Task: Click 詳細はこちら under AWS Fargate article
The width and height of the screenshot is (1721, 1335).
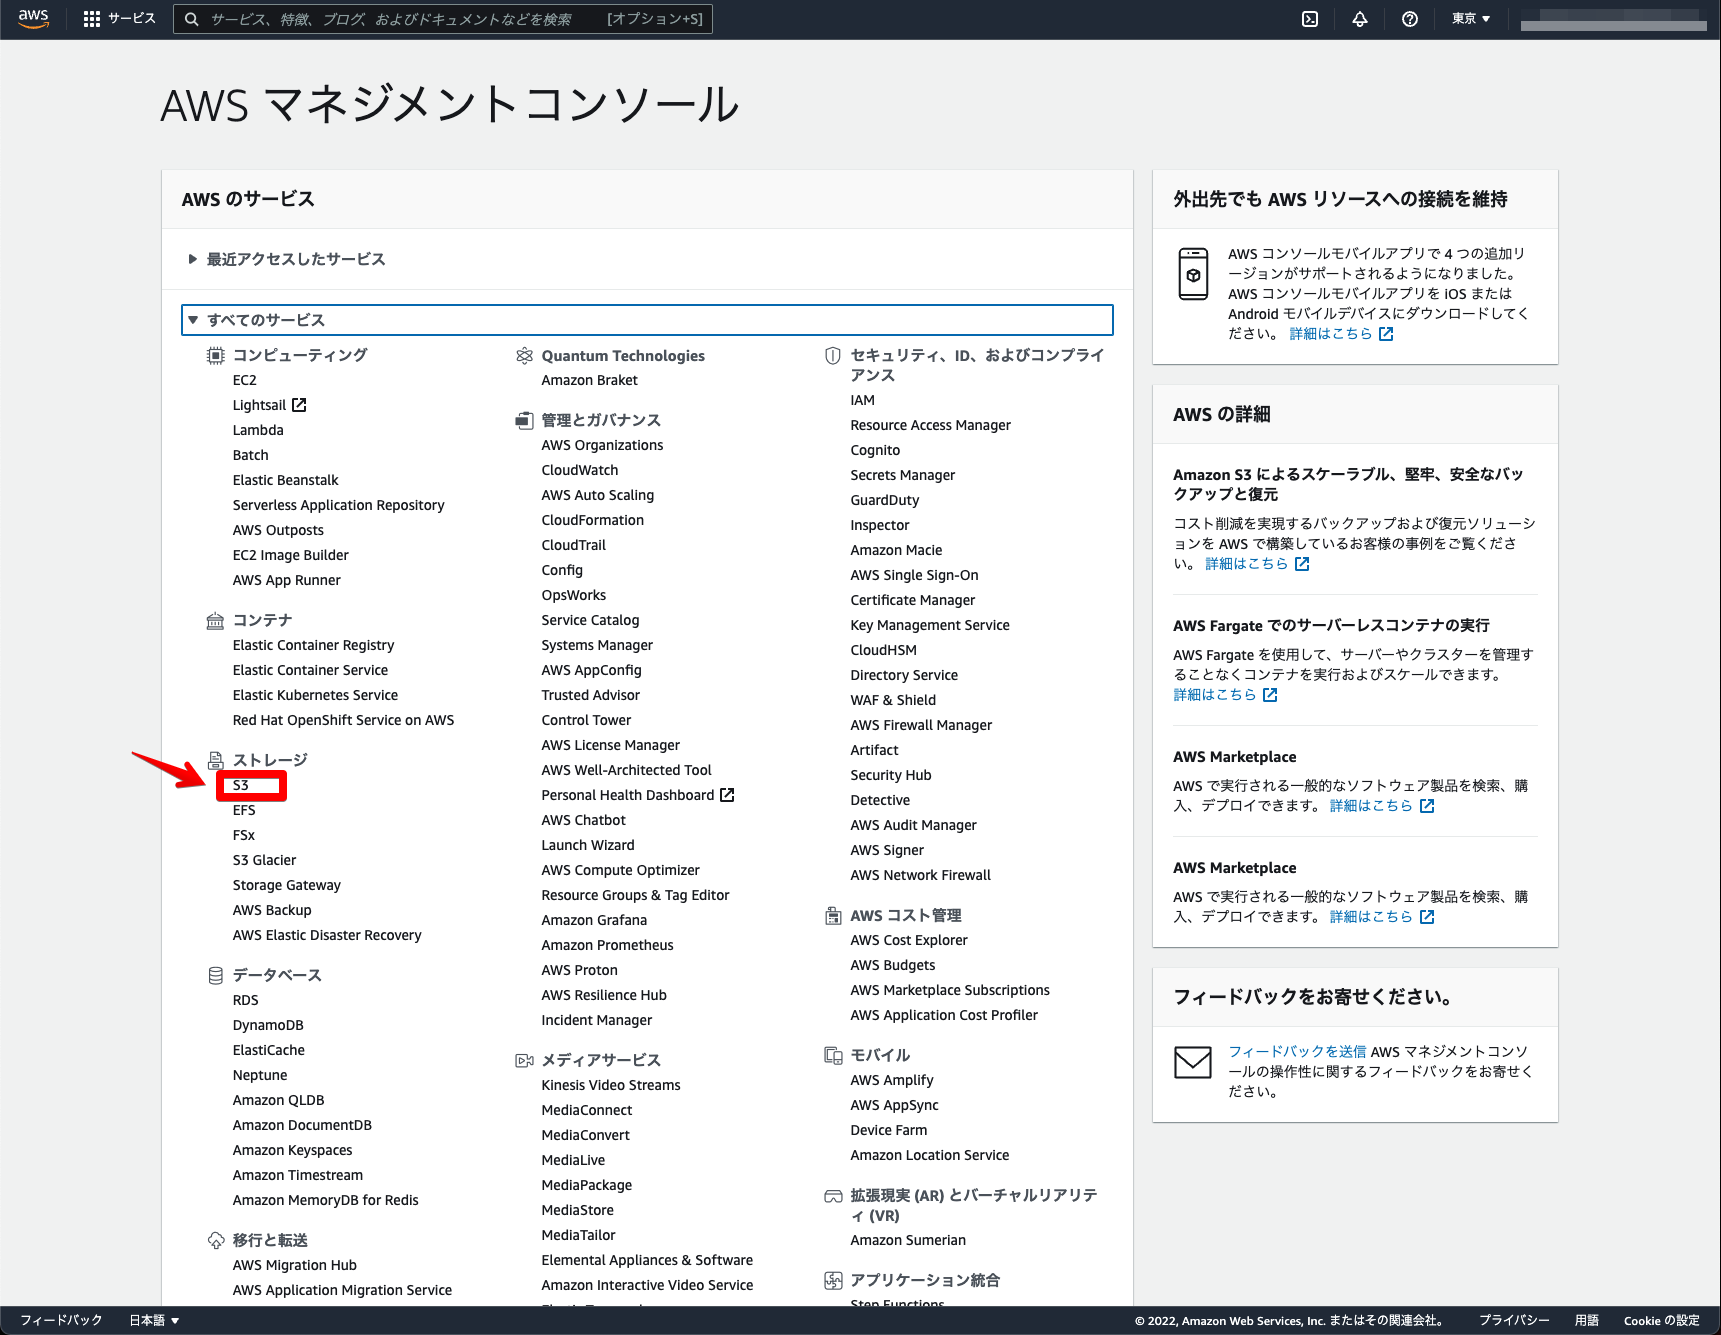Action: coord(1214,695)
